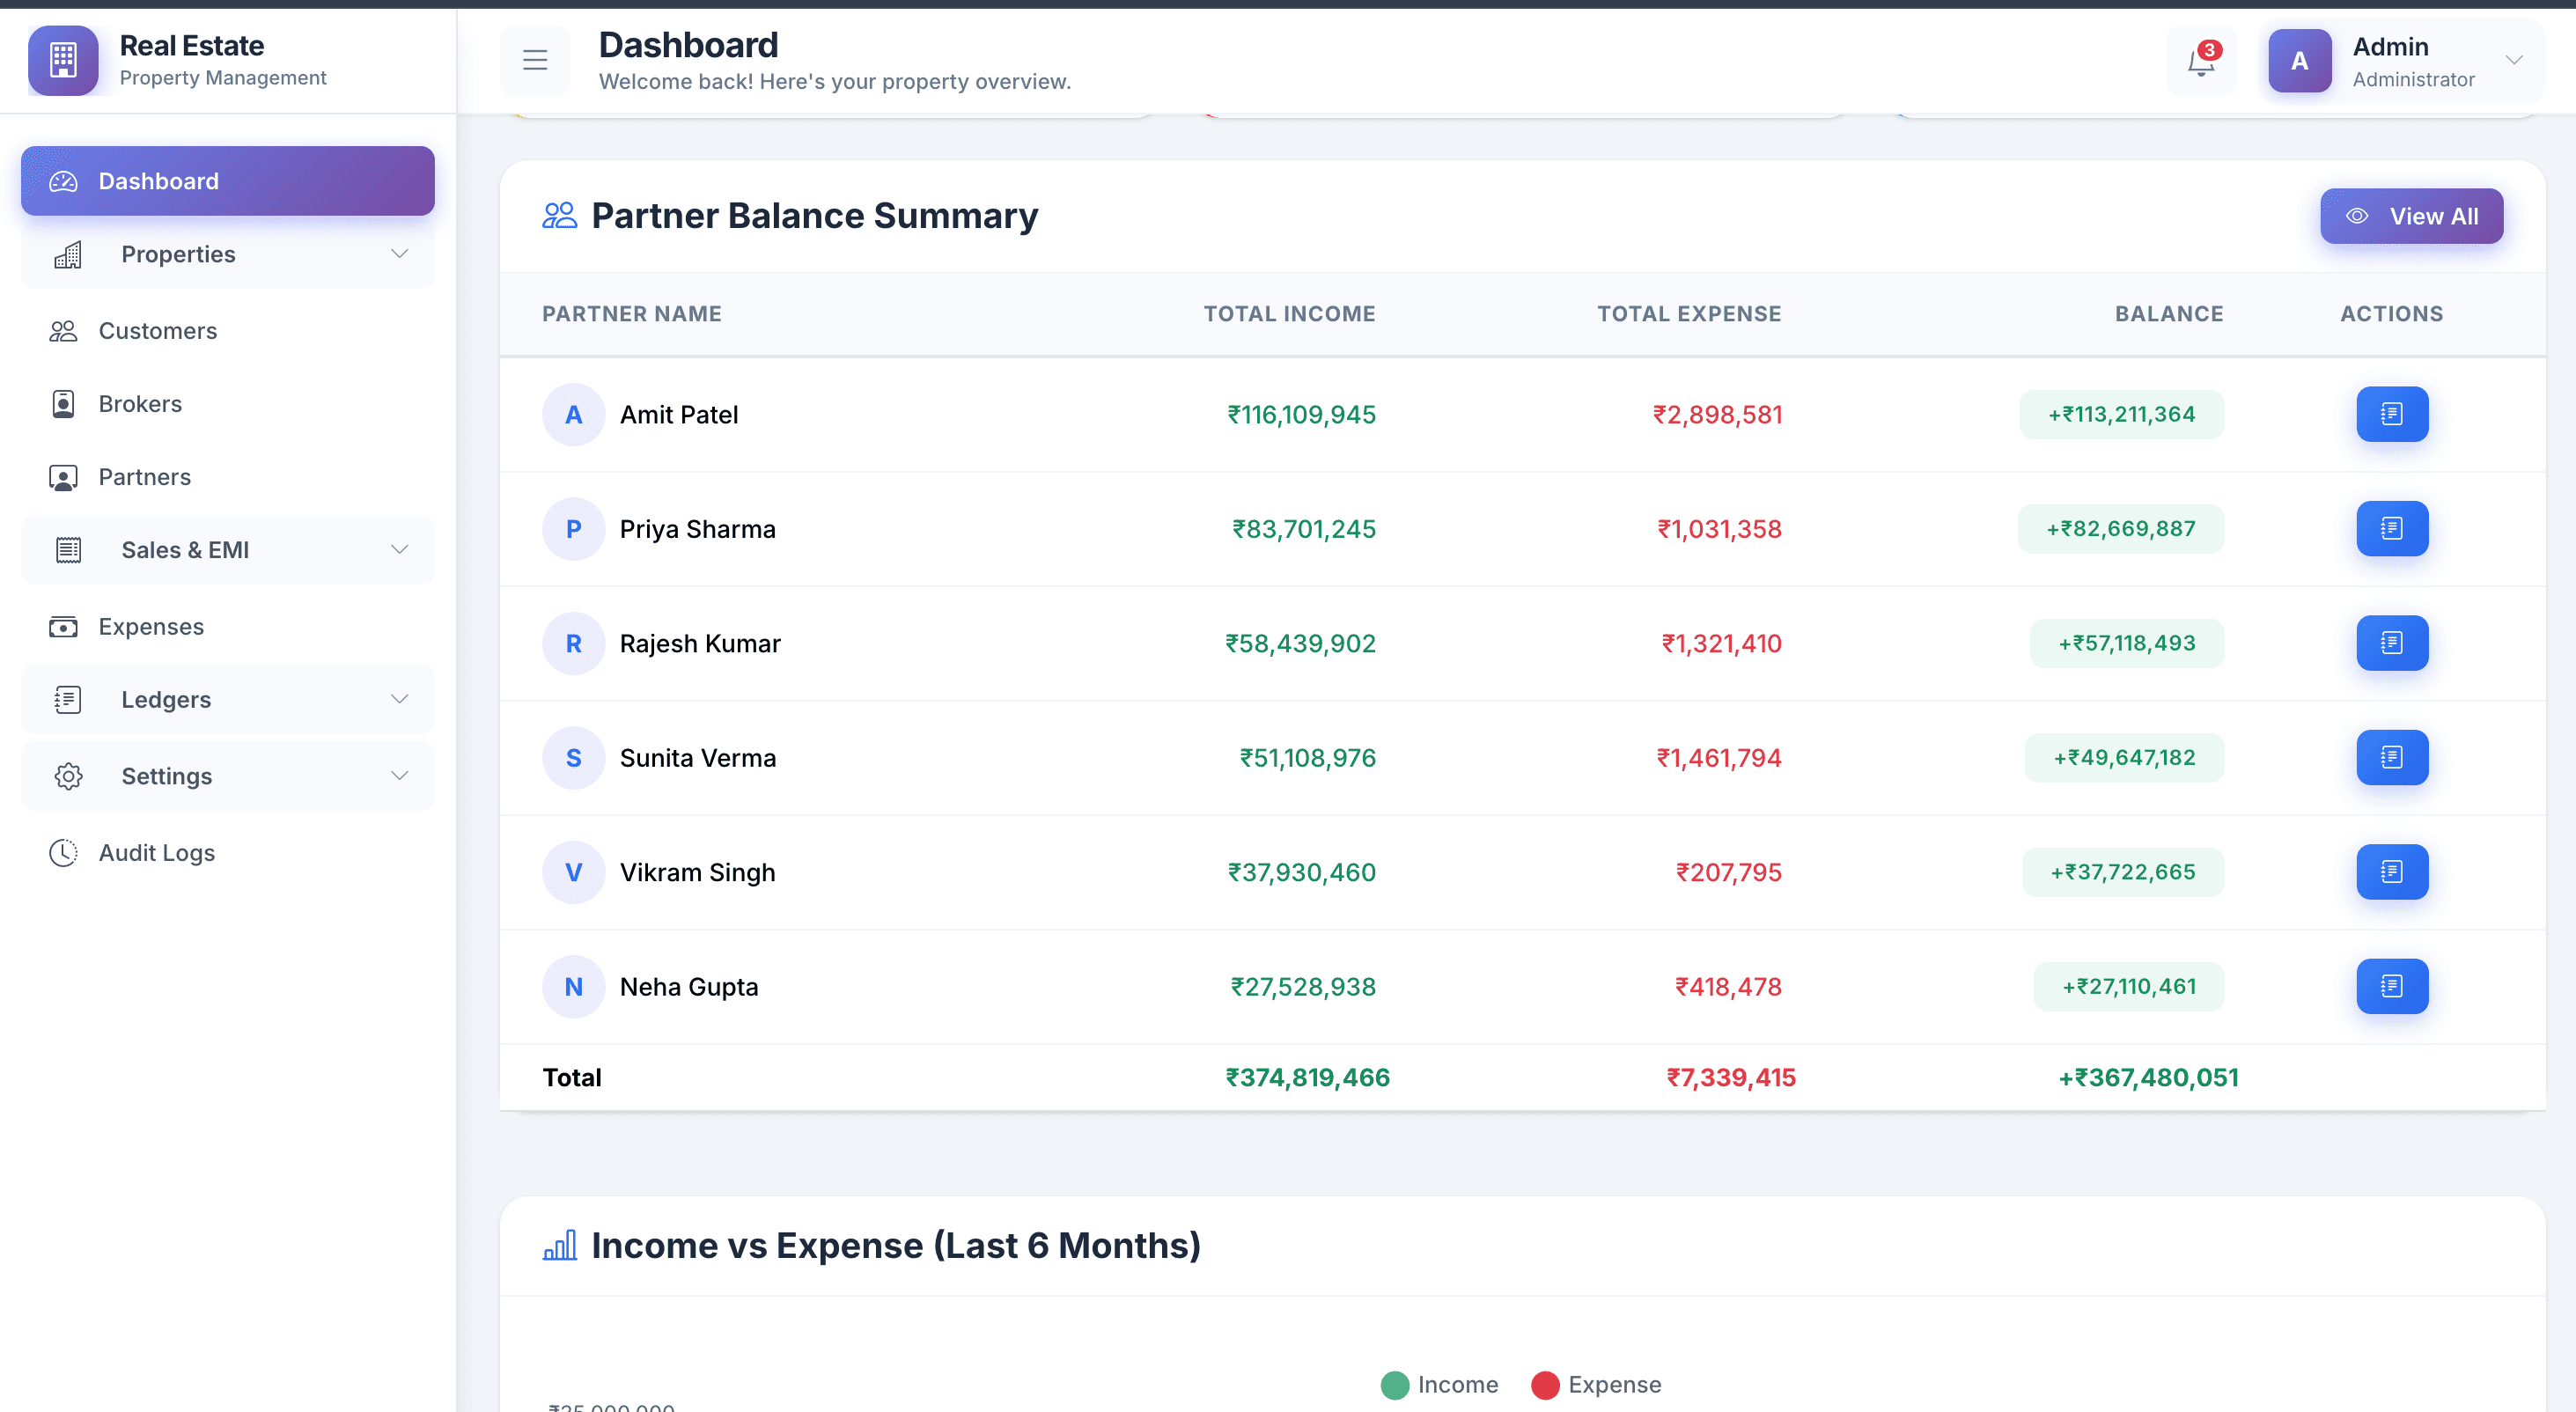Screen dimensions: 2576x1412
Task: Click ledger icon for Neha Gupta
Action: point(2391,986)
